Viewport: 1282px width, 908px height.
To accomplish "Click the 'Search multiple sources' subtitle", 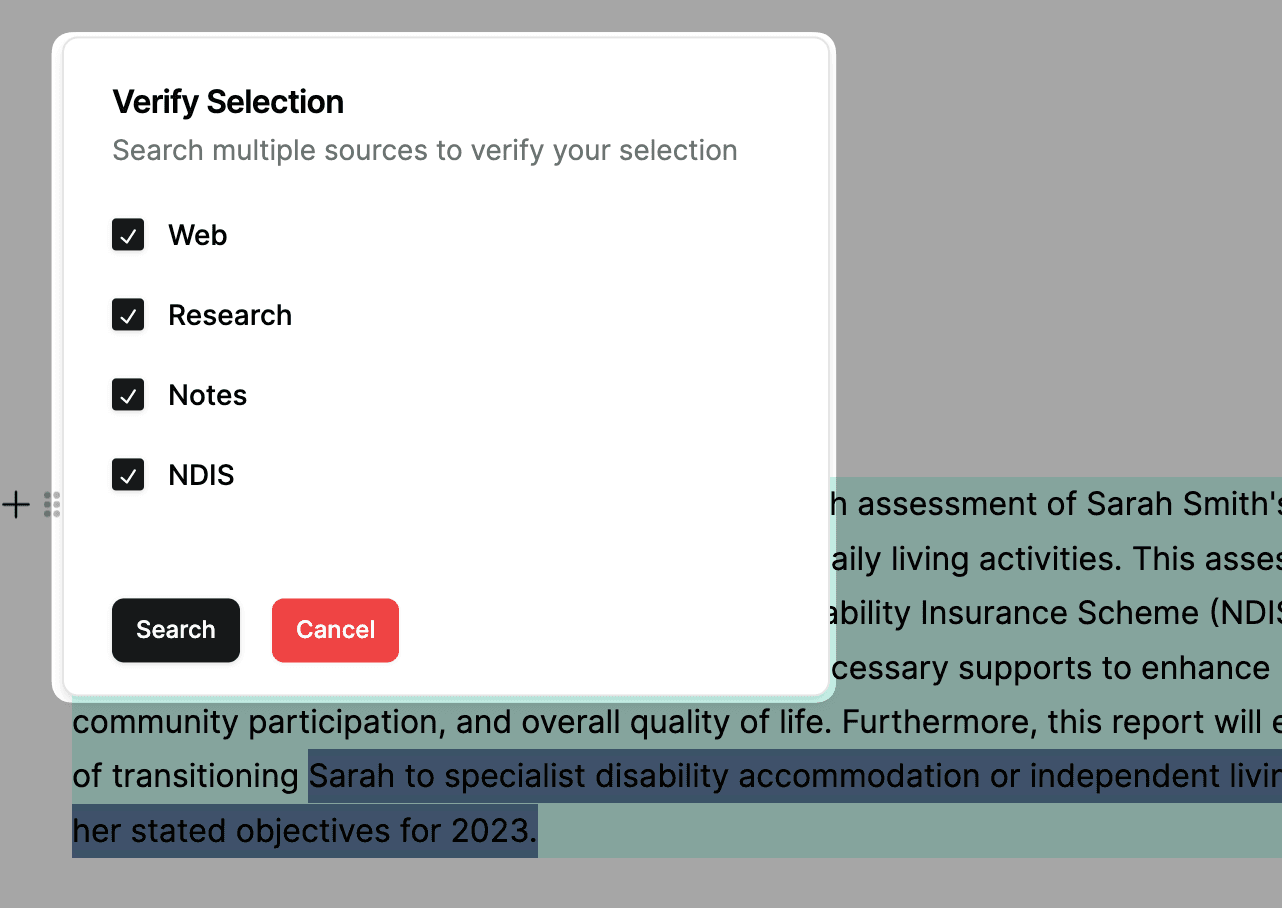I will tap(424, 150).
